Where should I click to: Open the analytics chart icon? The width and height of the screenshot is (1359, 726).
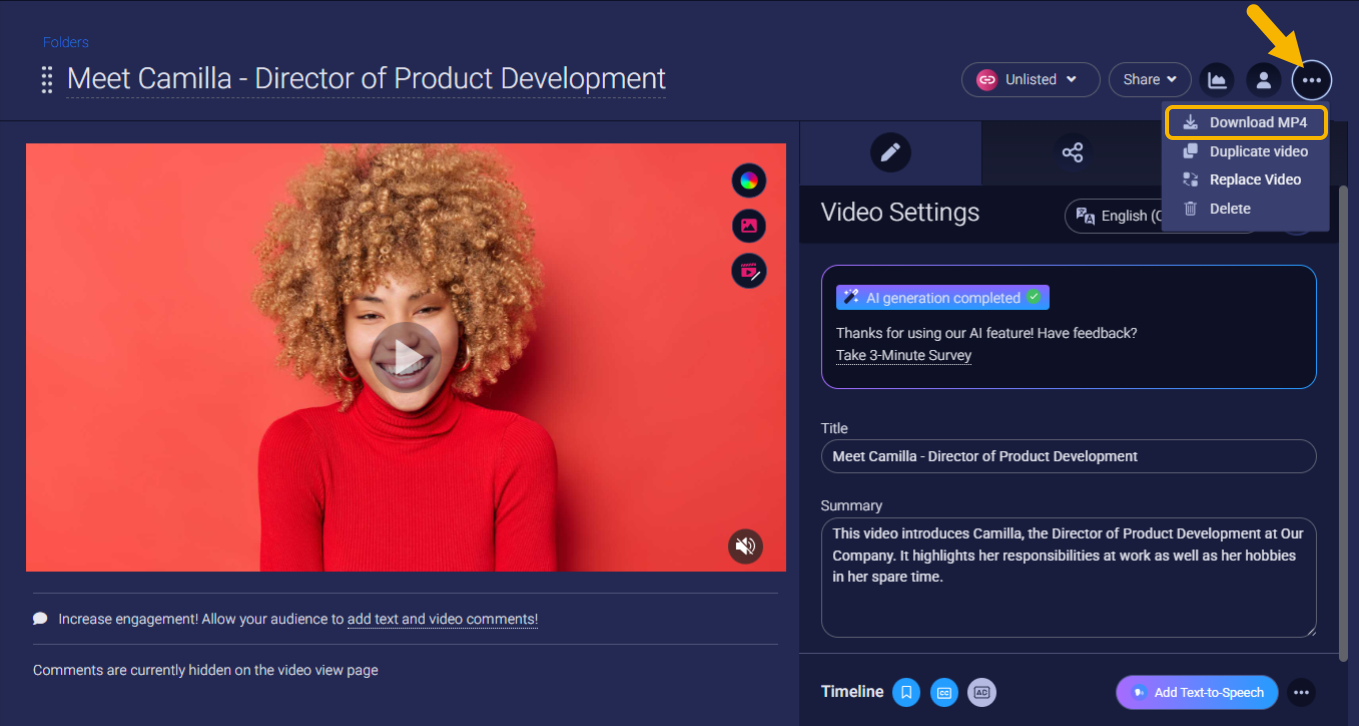pos(1217,80)
